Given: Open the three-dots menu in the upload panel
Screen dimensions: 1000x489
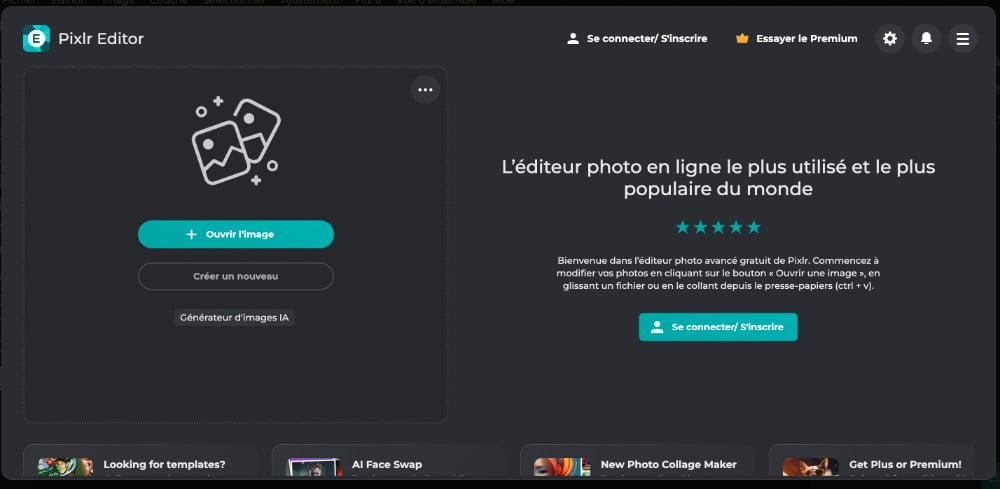Looking at the screenshot, I should point(425,90).
